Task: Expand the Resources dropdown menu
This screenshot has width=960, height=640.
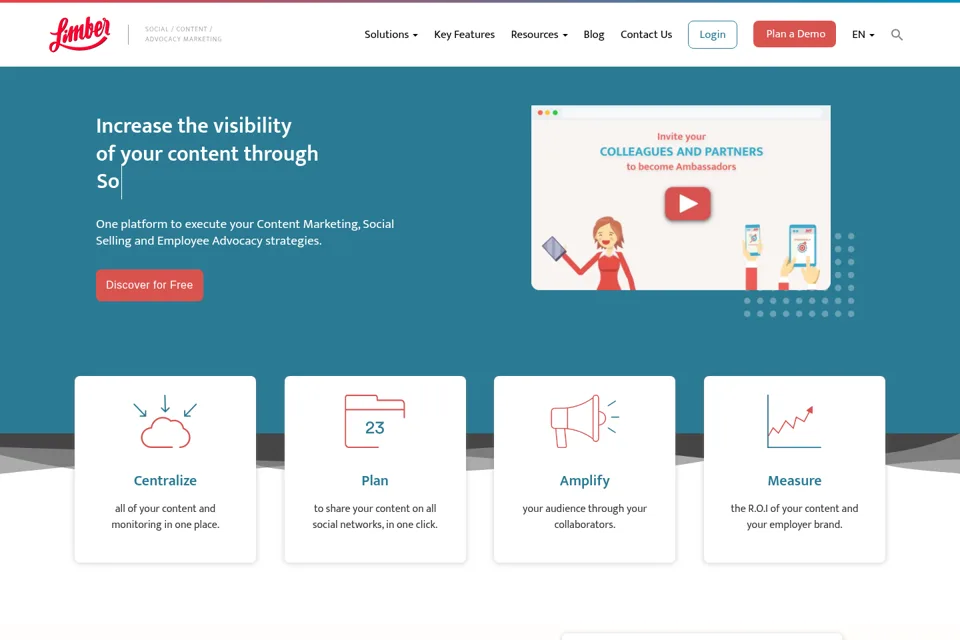Action: [539, 35]
